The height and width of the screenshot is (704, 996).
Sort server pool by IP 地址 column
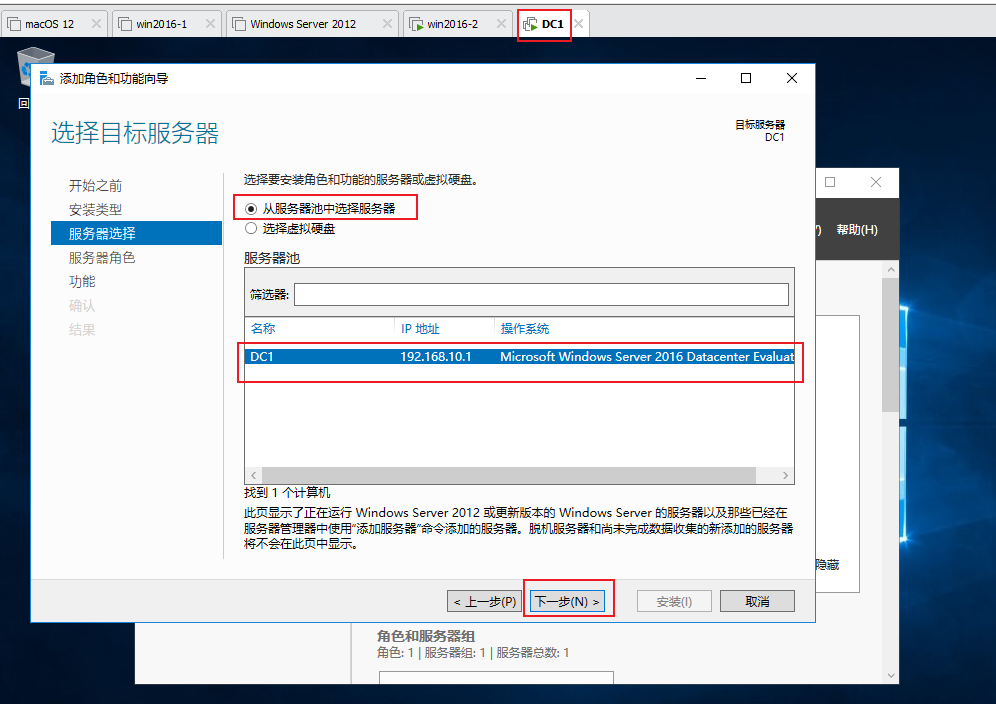420,328
